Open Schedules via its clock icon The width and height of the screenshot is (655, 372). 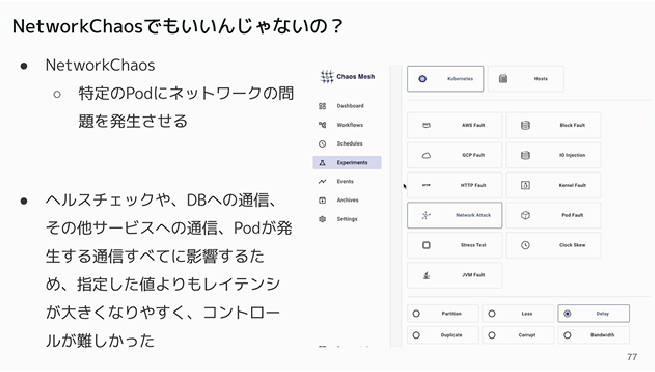coord(322,144)
